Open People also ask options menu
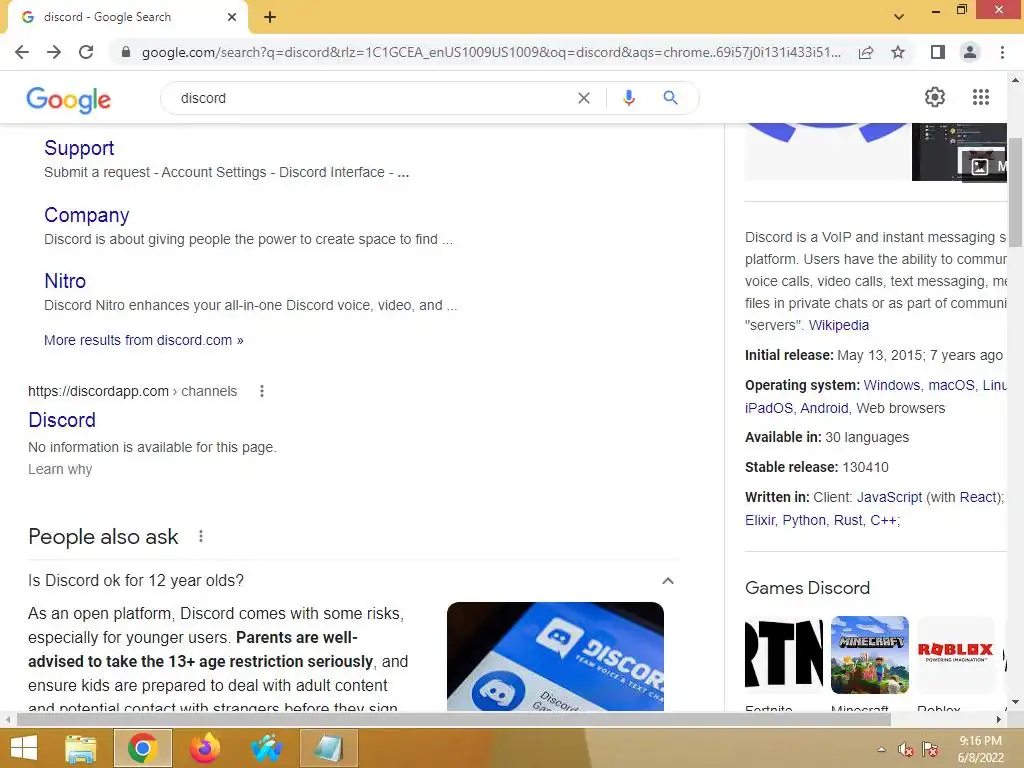1024x768 pixels. click(x=201, y=536)
